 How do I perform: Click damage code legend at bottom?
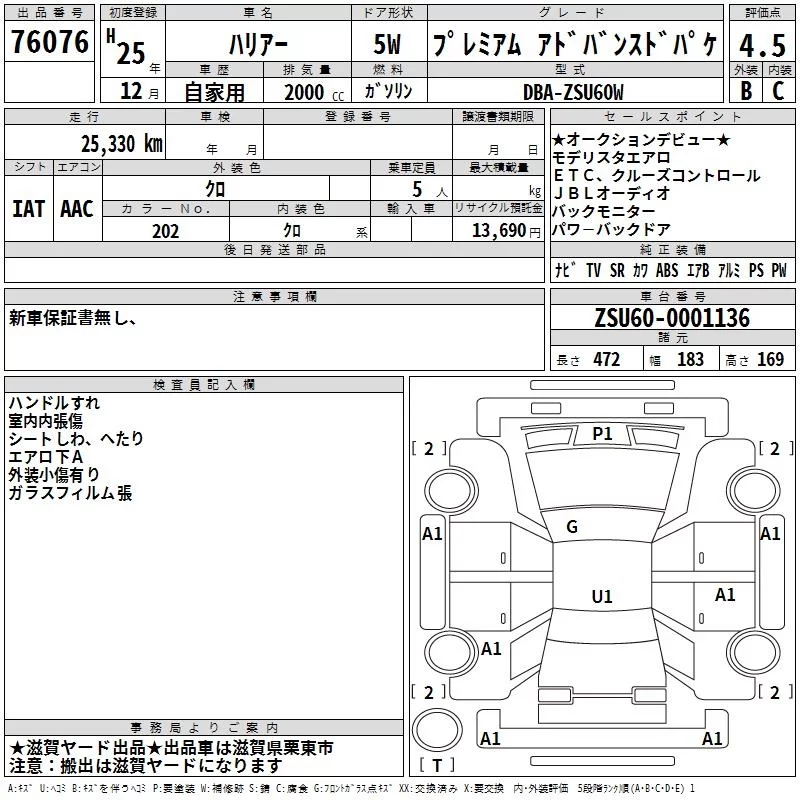[x=351, y=789]
